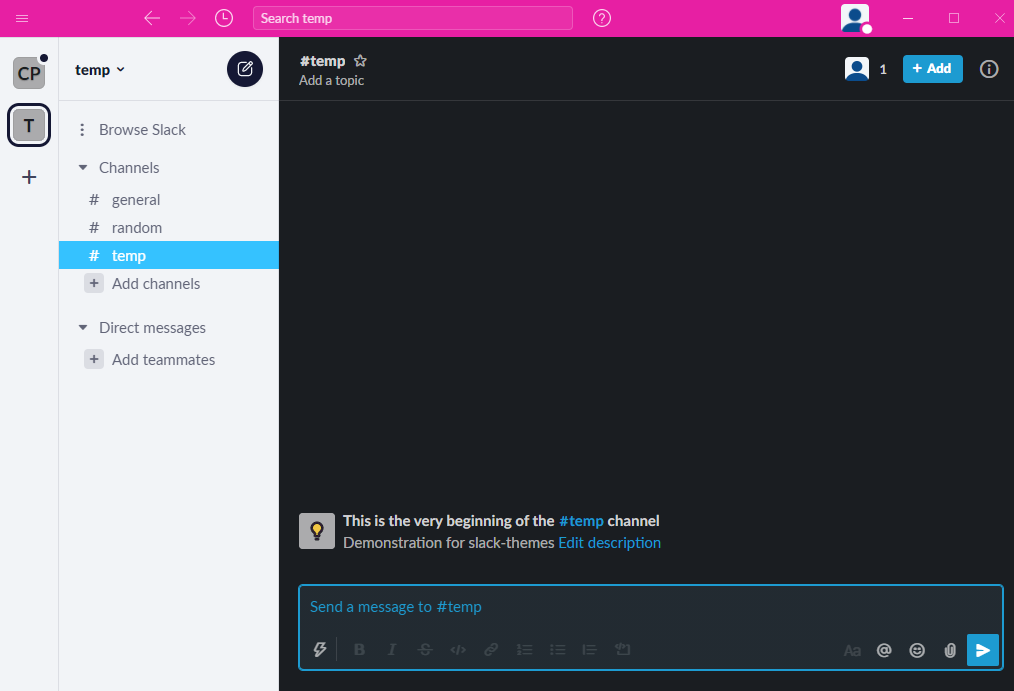Open the hamburger menu in title bar

(x=22, y=18)
